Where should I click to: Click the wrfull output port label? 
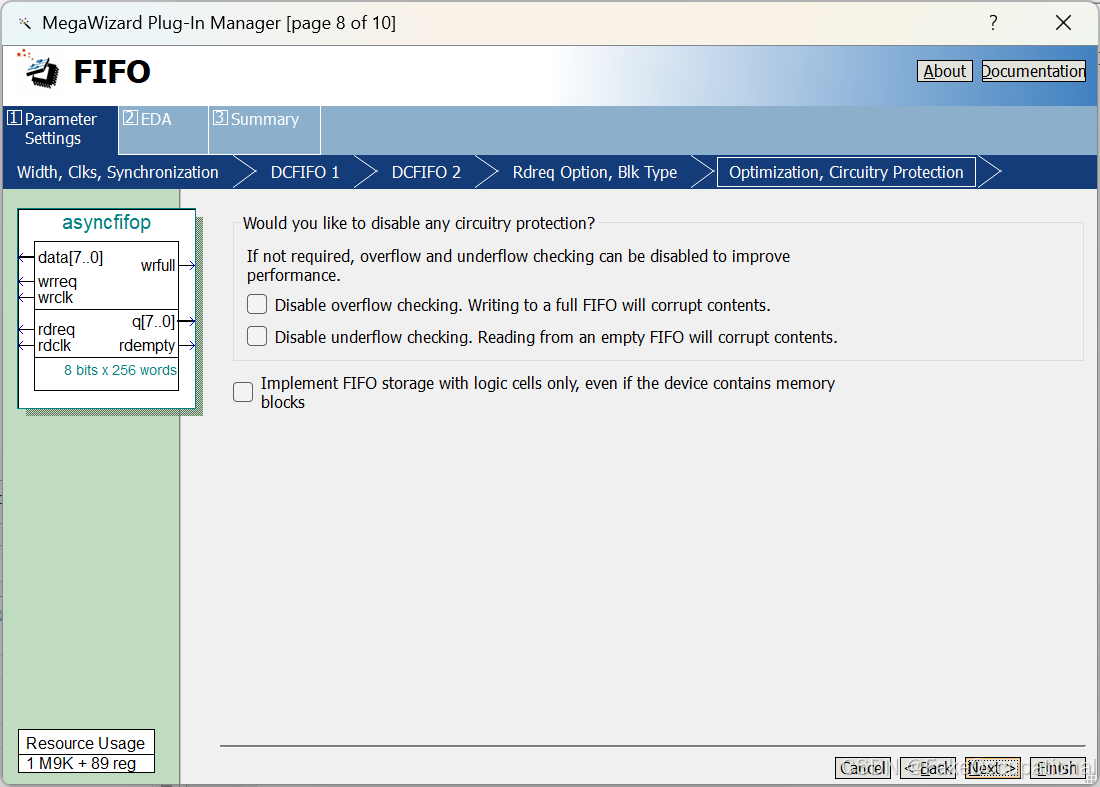(158, 265)
